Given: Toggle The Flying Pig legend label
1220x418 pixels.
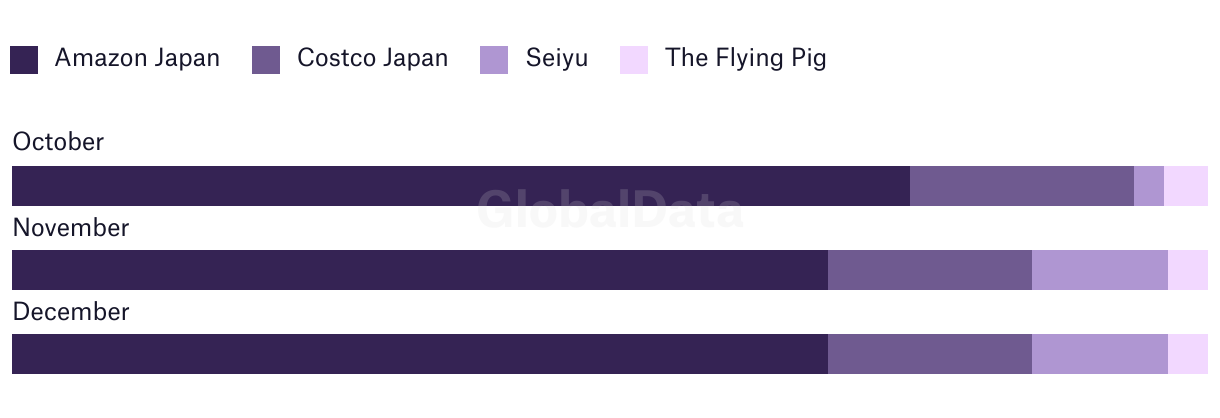Looking at the screenshot, I should pyautogui.click(x=746, y=58).
